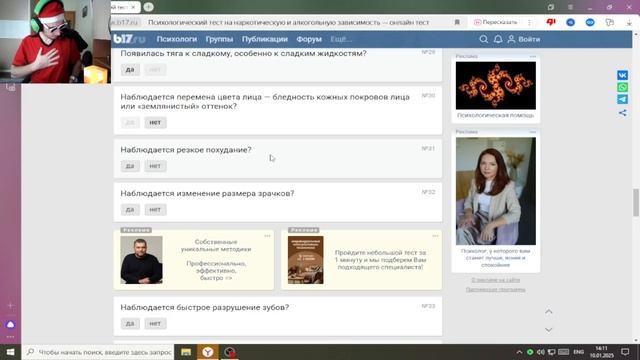
Task: Open the browser downloads icon
Action: (629, 23)
